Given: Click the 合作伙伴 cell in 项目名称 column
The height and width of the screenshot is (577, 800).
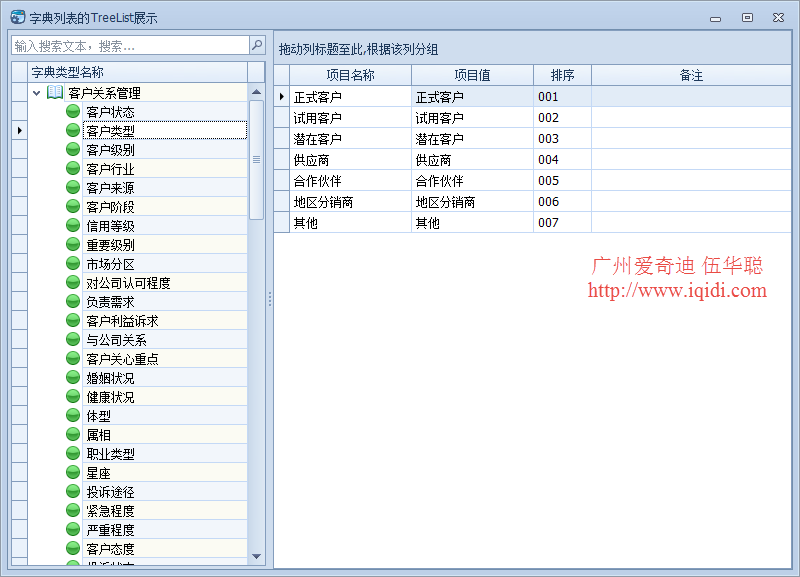Looking at the screenshot, I should [x=351, y=181].
